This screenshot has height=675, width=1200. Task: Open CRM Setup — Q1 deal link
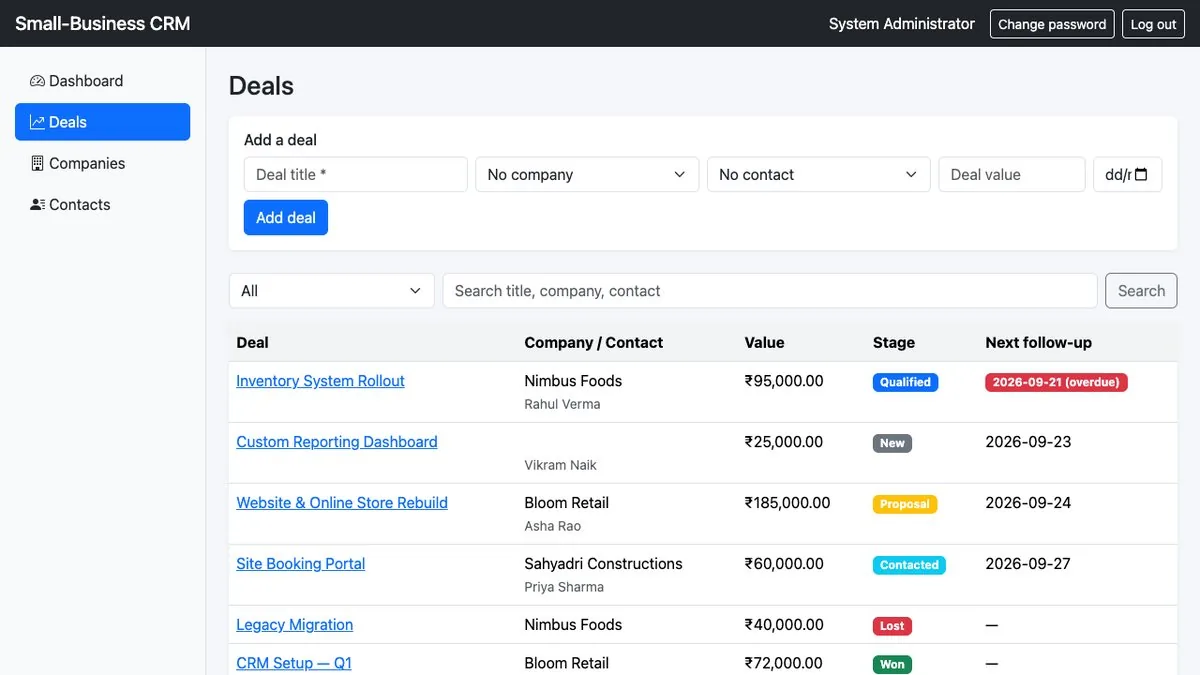(294, 663)
